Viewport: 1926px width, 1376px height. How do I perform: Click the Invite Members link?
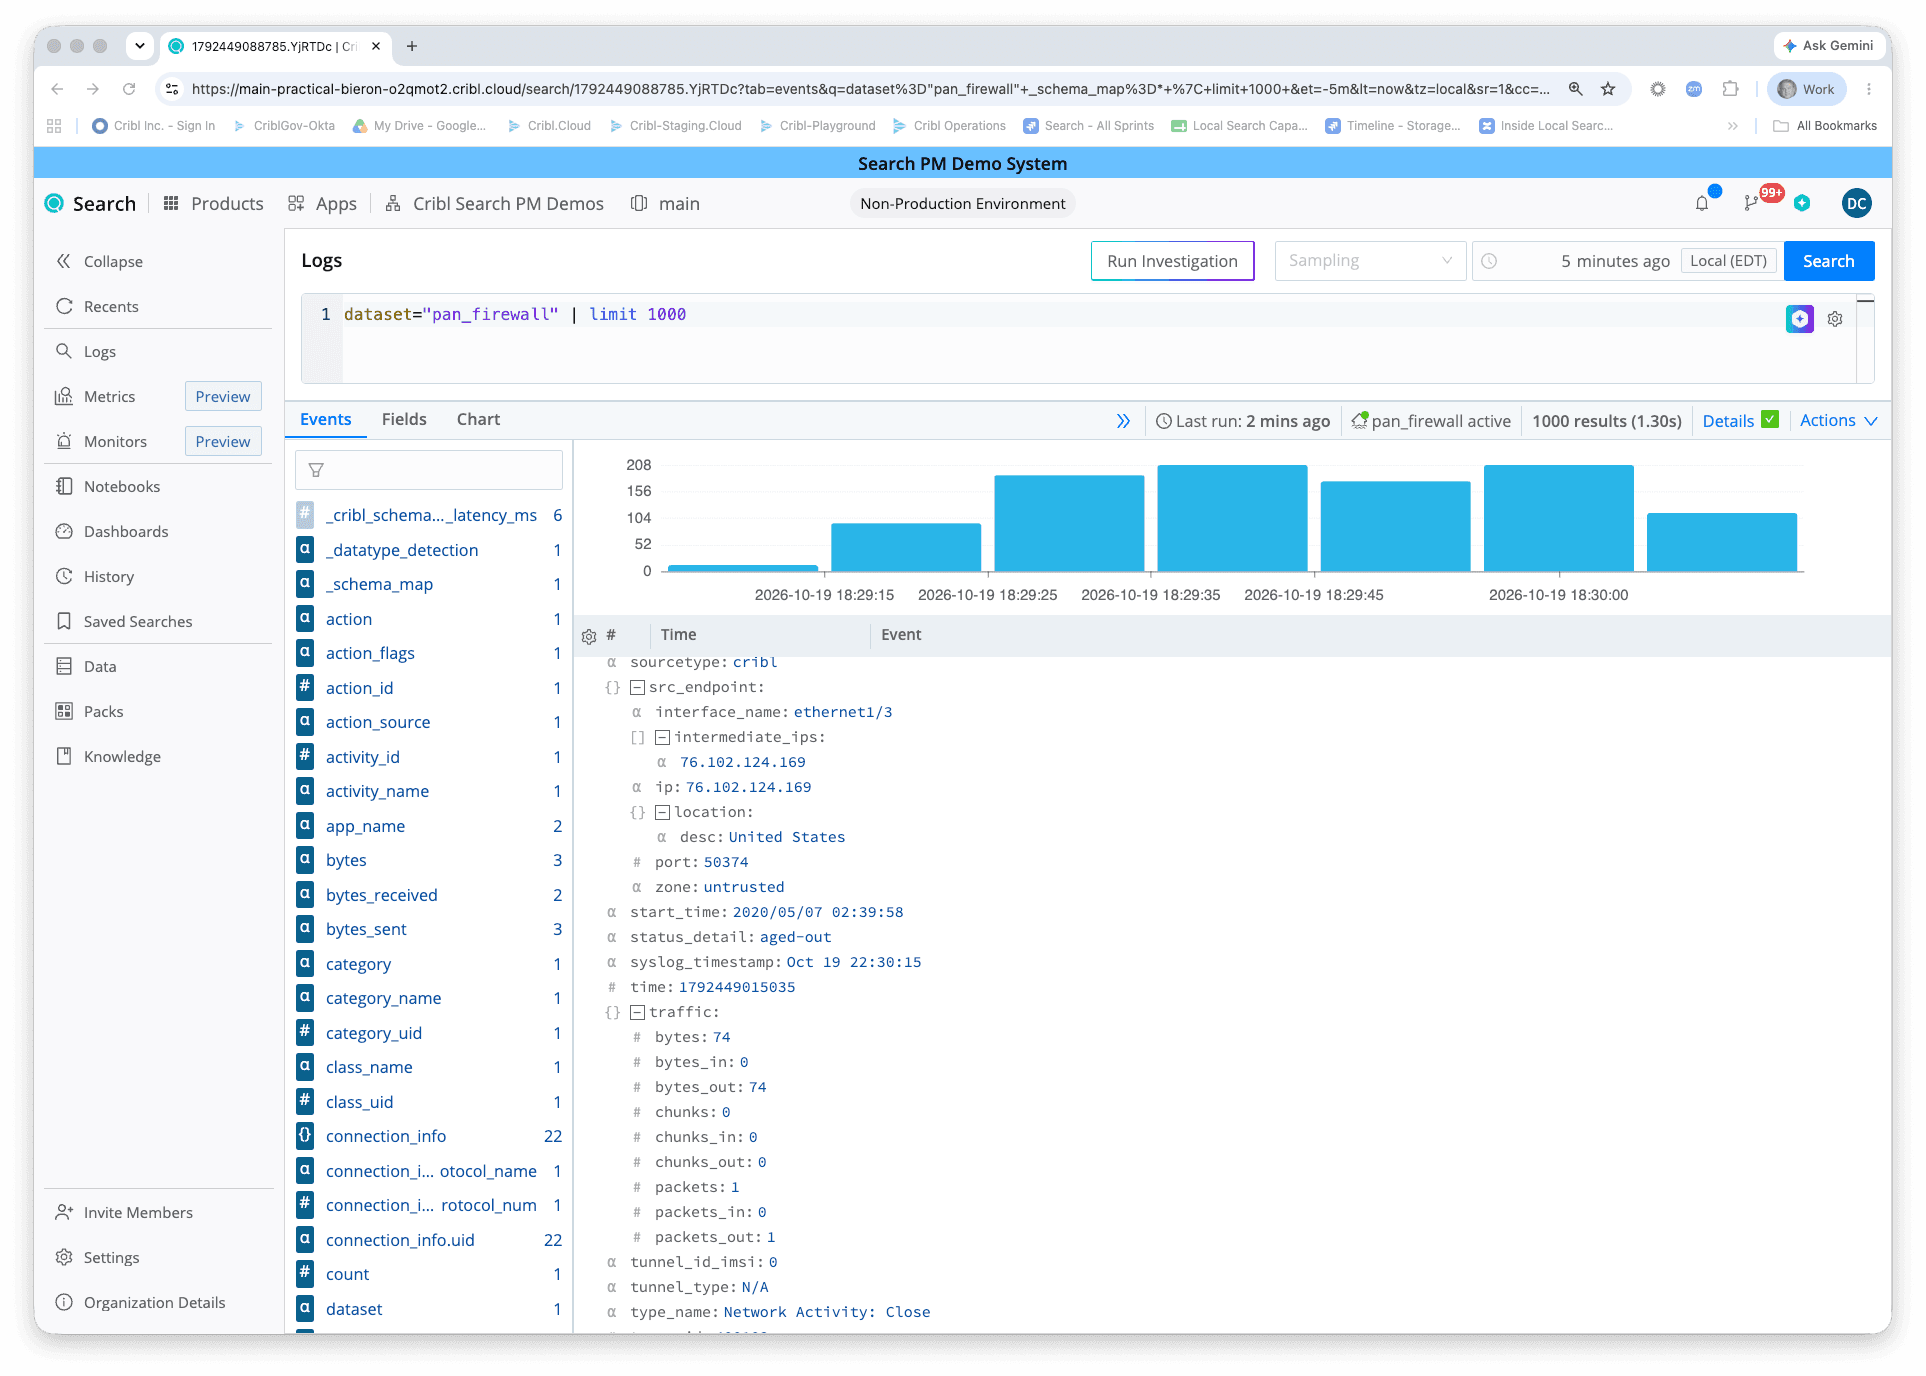coord(124,1212)
